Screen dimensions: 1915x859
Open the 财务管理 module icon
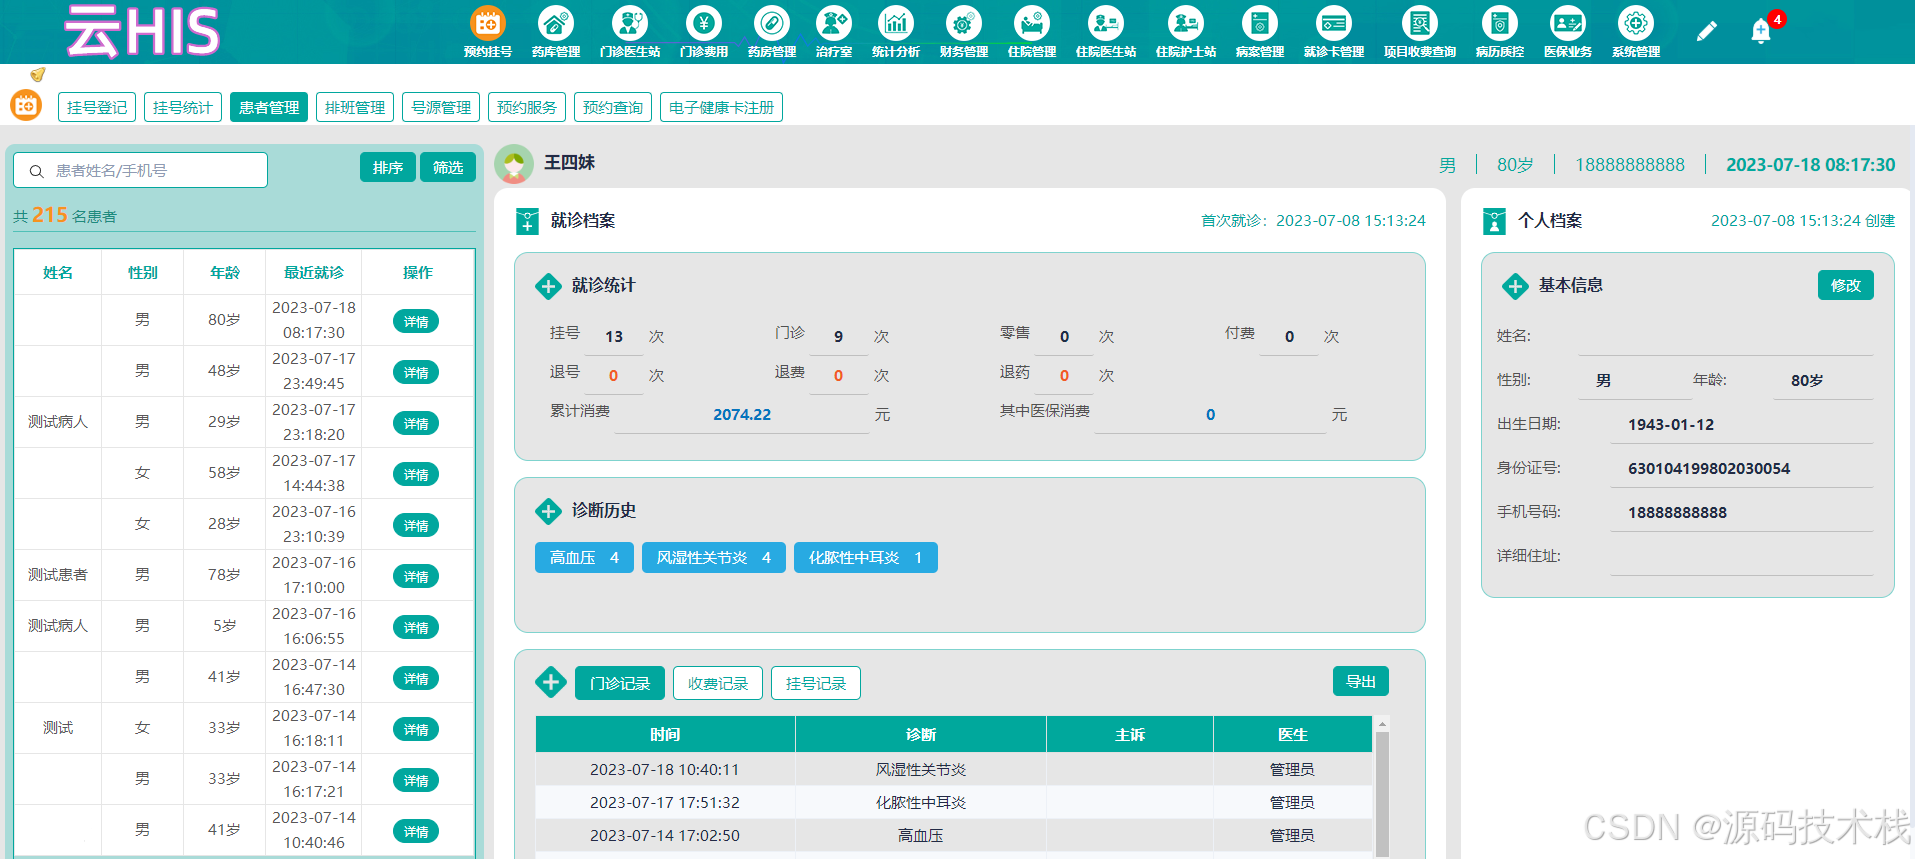[x=964, y=23]
